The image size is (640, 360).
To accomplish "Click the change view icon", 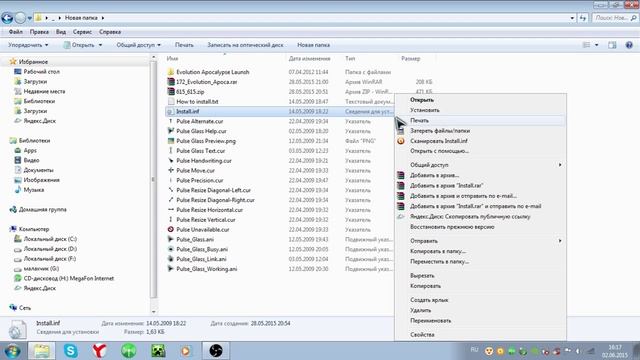I will 586,45.
